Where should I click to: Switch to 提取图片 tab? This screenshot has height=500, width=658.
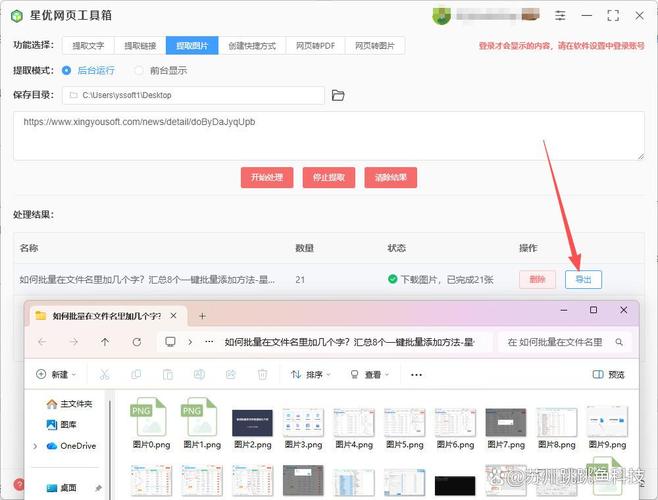(x=192, y=46)
